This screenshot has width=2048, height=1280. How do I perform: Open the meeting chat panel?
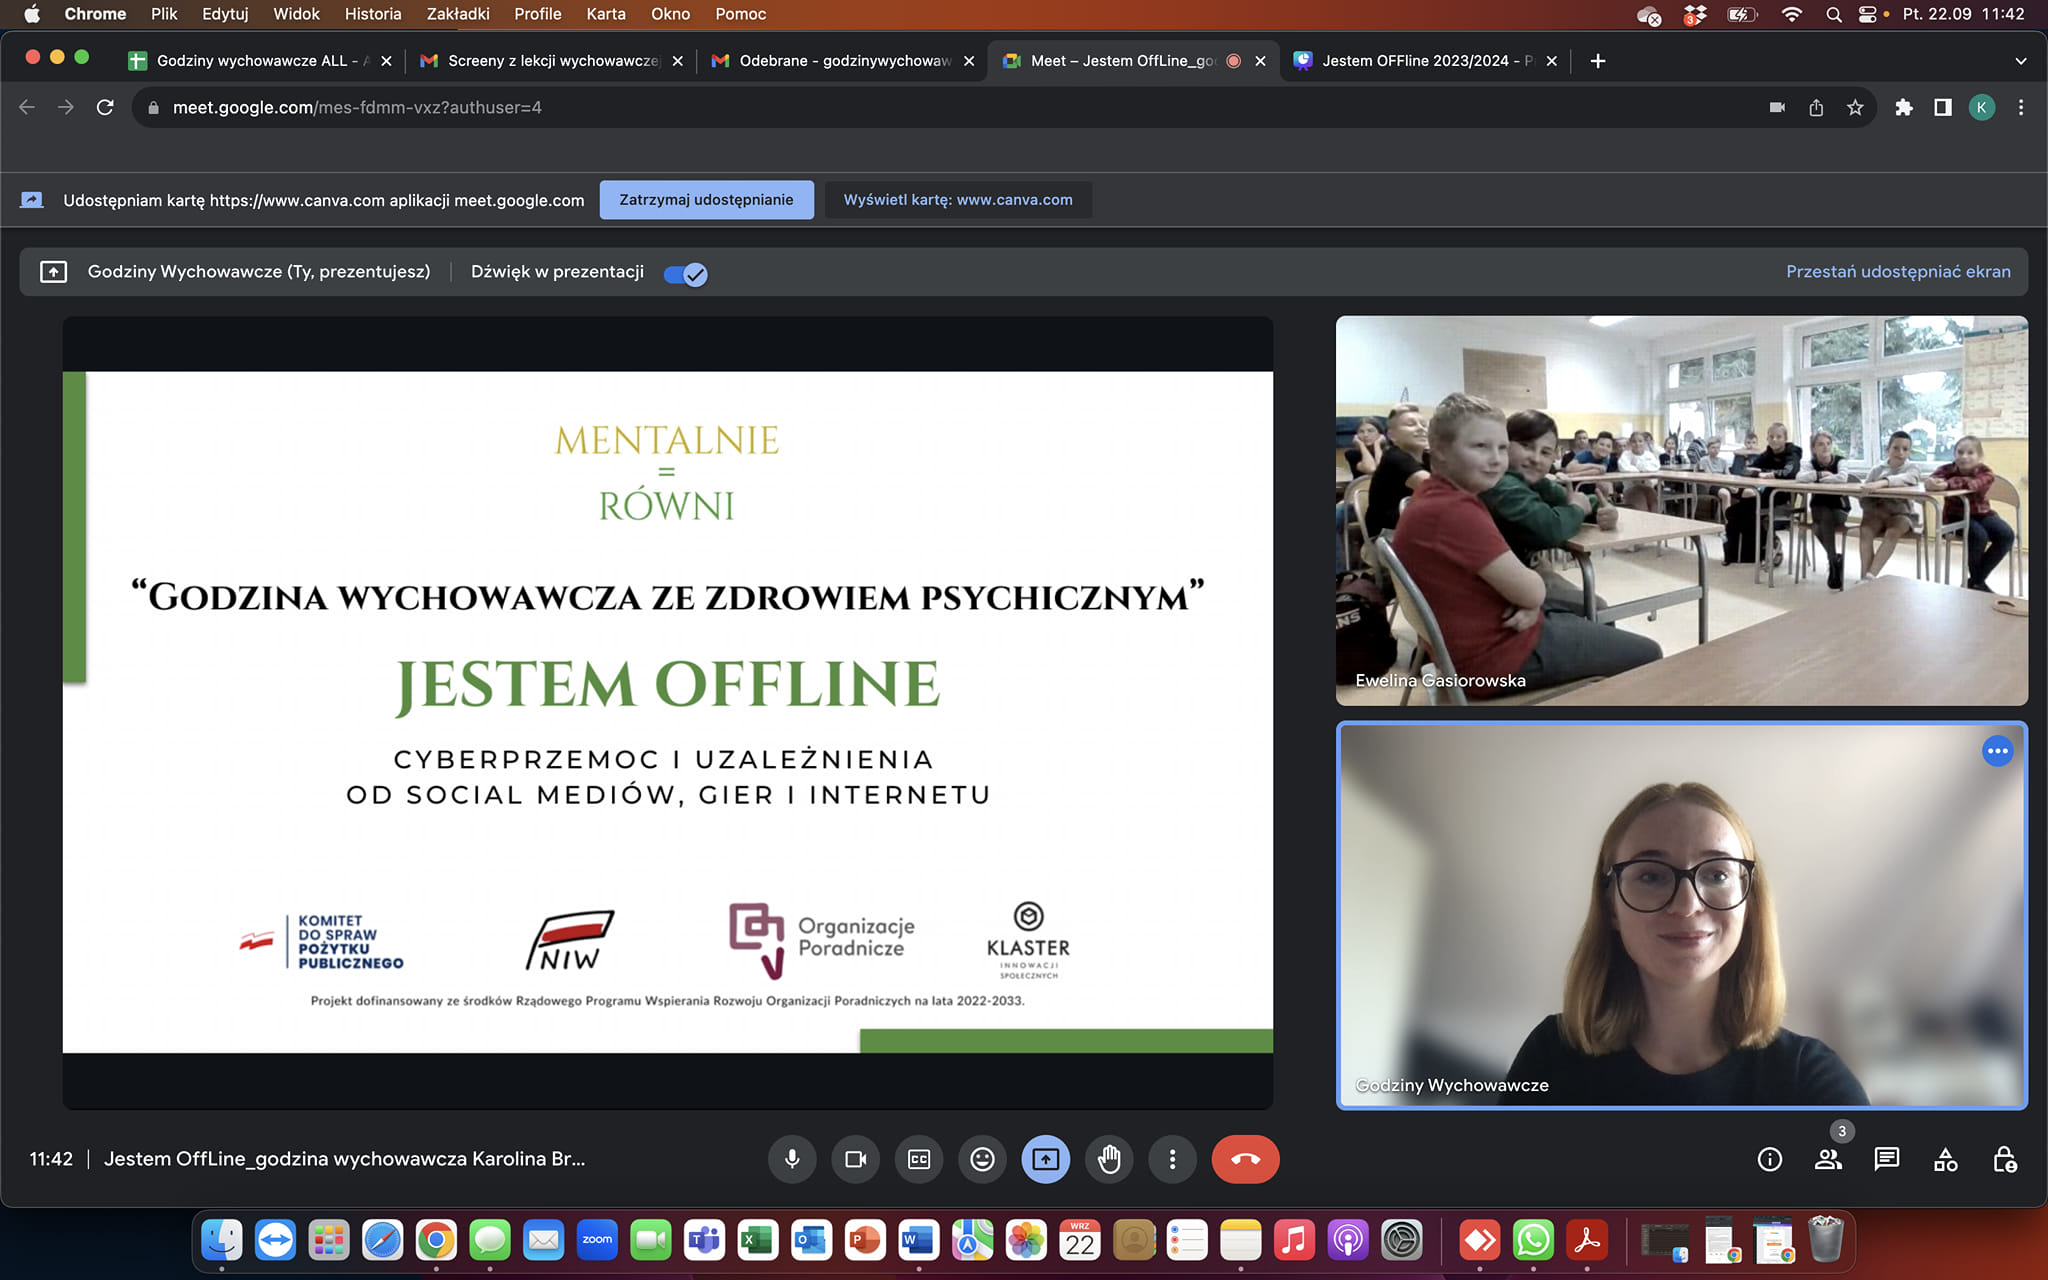[1887, 1159]
